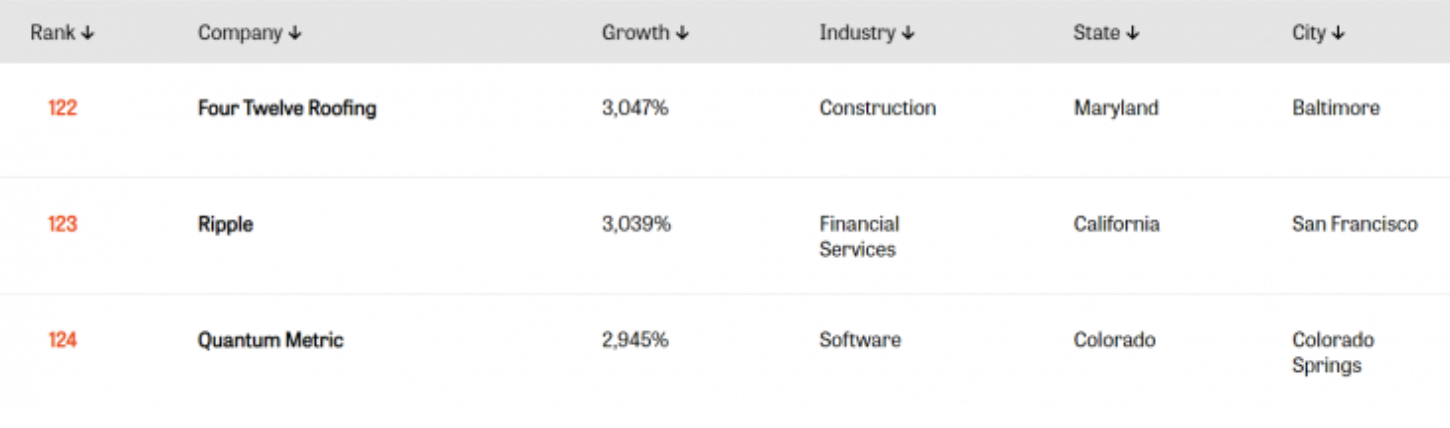
Task: Select the Maryland state cell
Action: click(x=1116, y=108)
